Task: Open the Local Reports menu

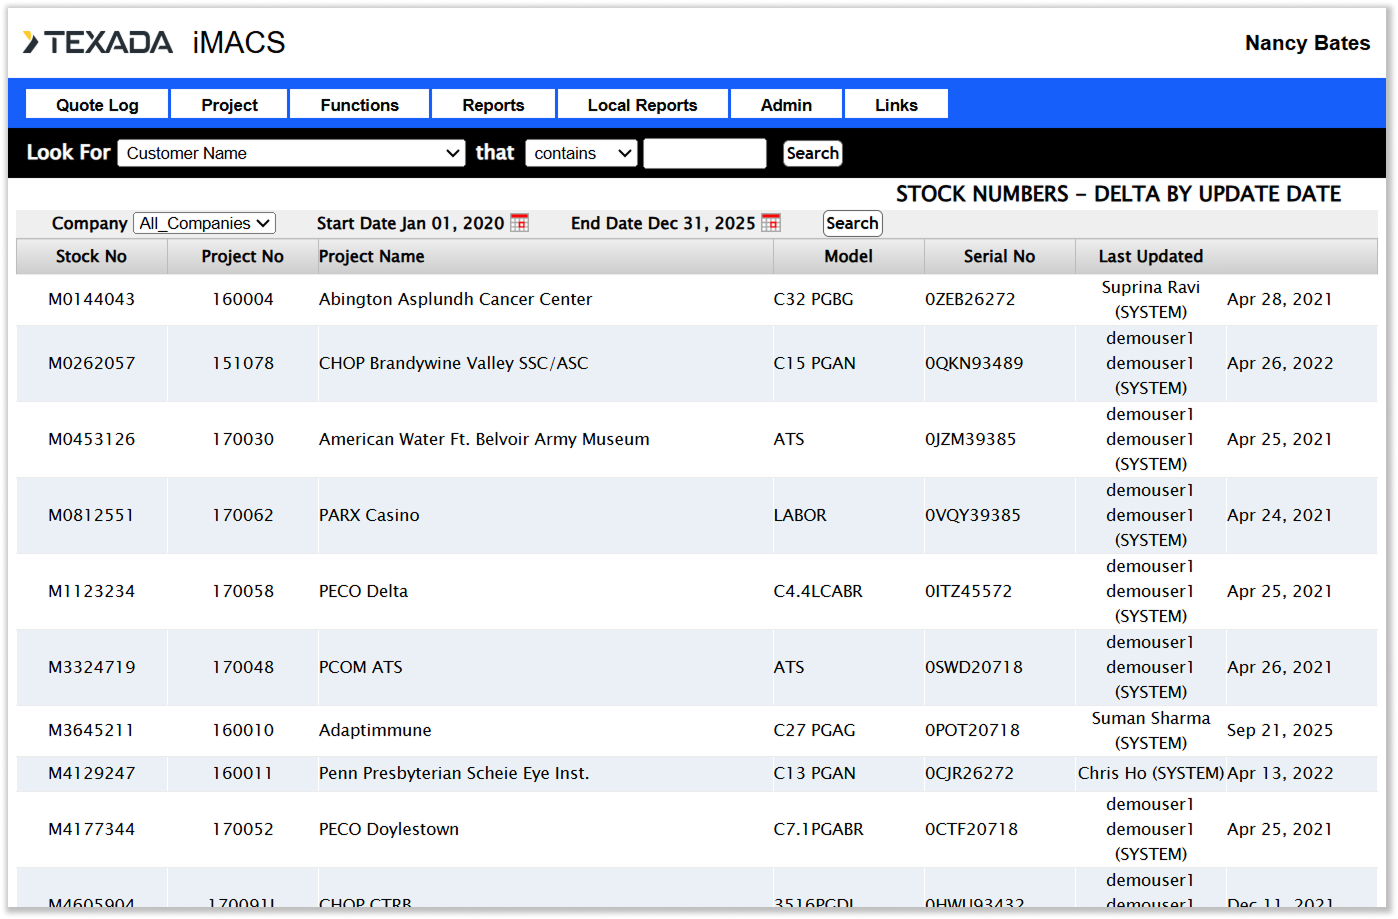Action: click(x=642, y=105)
